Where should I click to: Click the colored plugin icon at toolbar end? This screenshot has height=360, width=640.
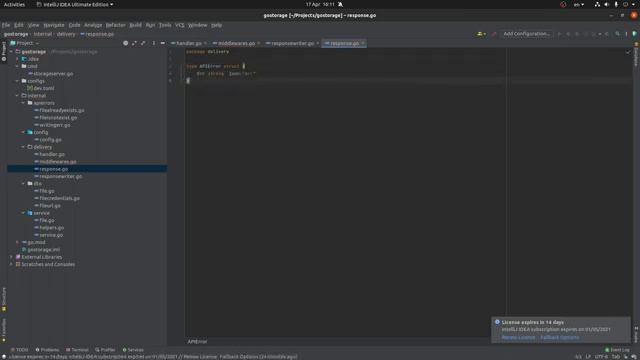tap(635, 34)
